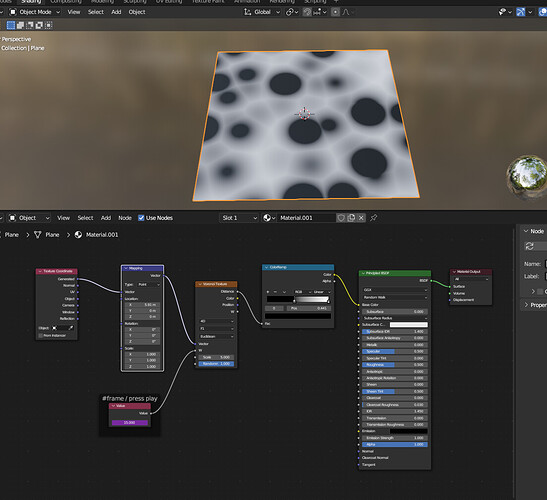Click the remove color stop minus in ColorRamp
Viewport: 547px width, 500px height.
coord(275,292)
